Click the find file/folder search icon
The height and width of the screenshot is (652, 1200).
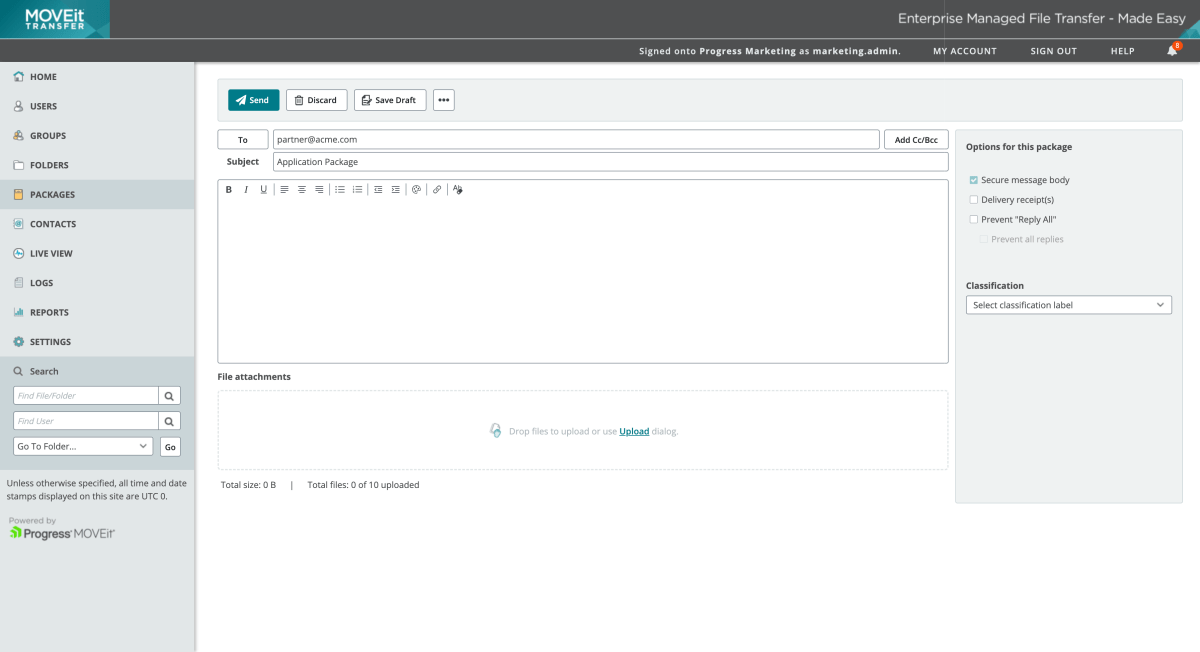pyautogui.click(x=170, y=396)
